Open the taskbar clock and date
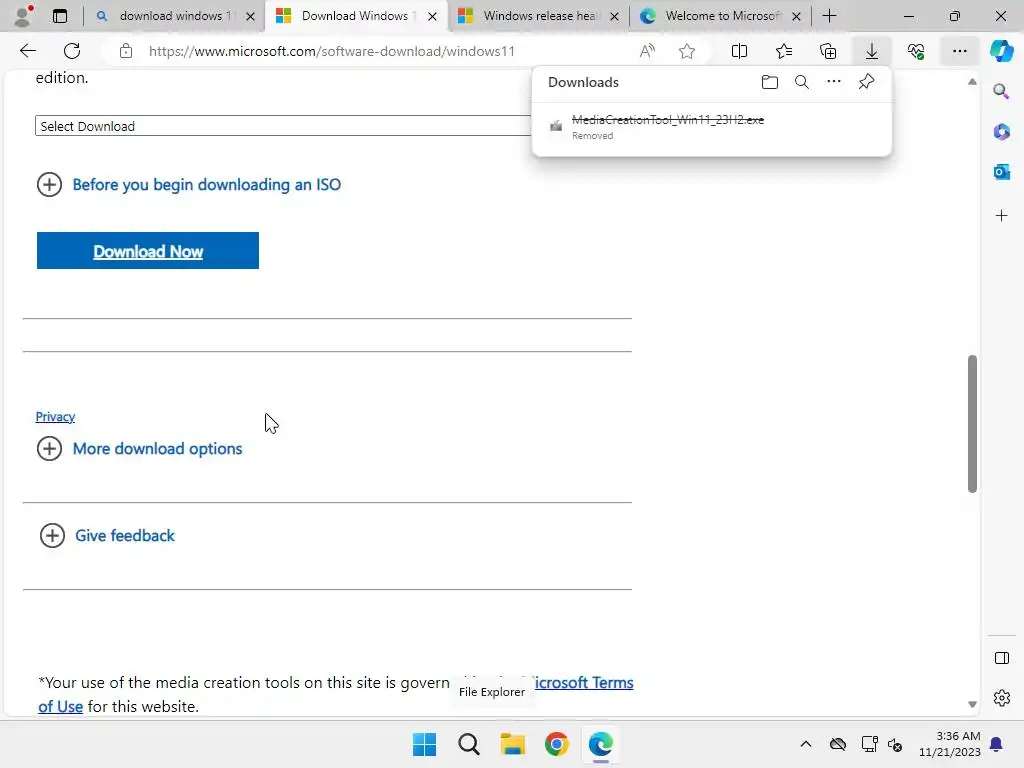Viewport: 1024px width, 768px height. (950, 744)
